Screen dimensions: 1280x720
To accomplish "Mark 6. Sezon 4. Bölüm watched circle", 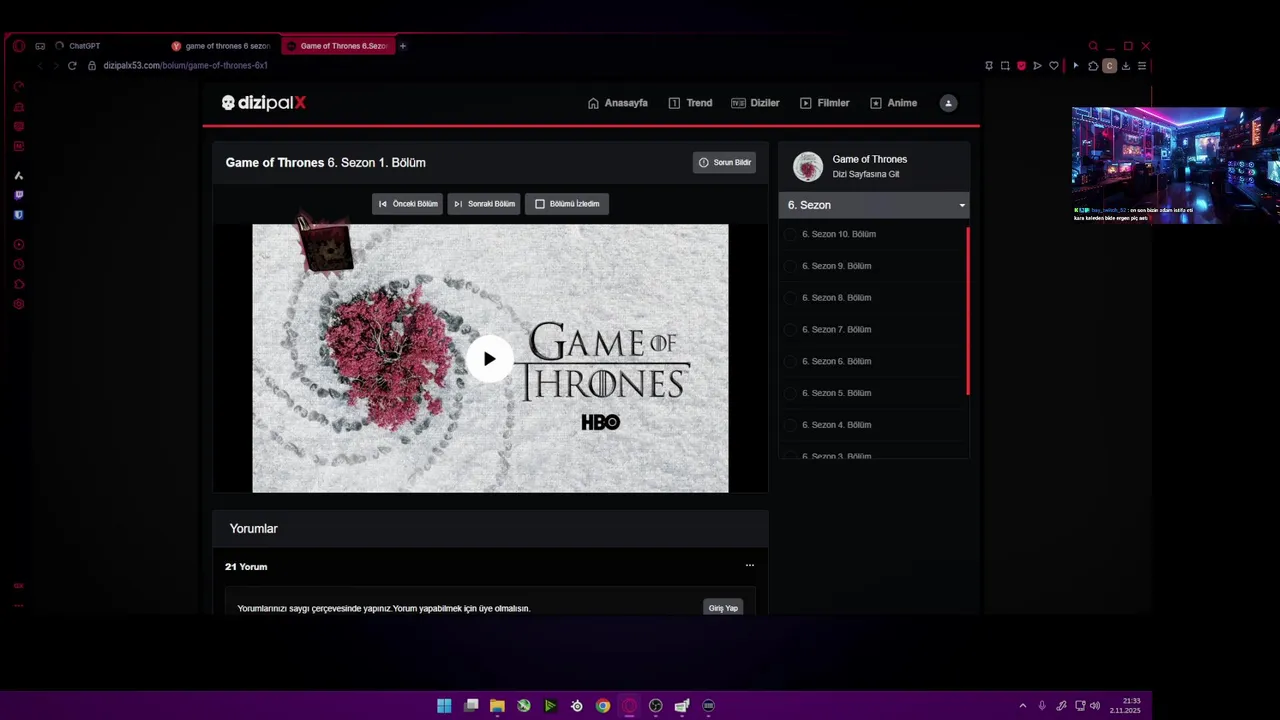I will click(790, 425).
